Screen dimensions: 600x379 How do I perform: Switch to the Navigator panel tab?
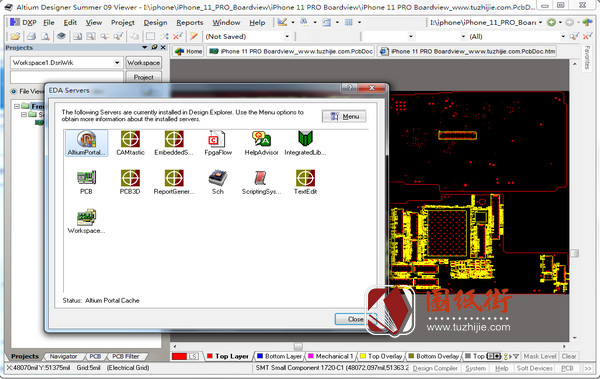[x=64, y=356]
